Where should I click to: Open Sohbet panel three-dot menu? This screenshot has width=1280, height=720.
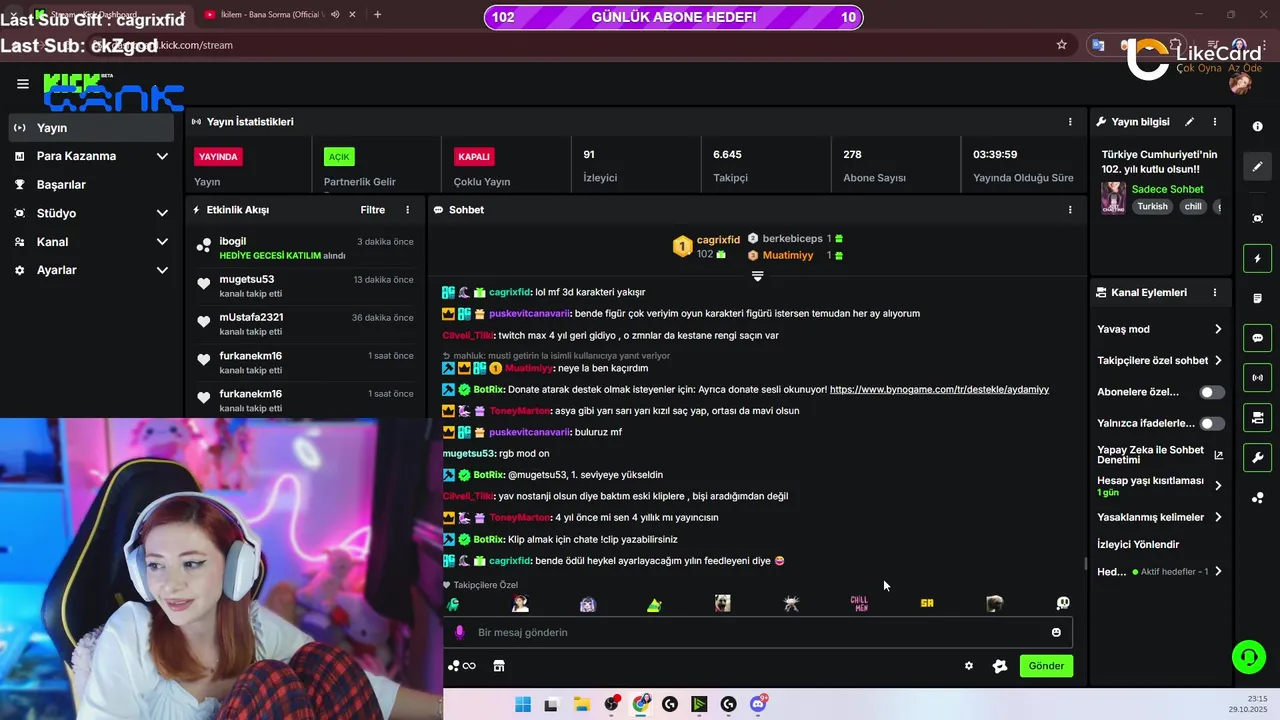1070,210
